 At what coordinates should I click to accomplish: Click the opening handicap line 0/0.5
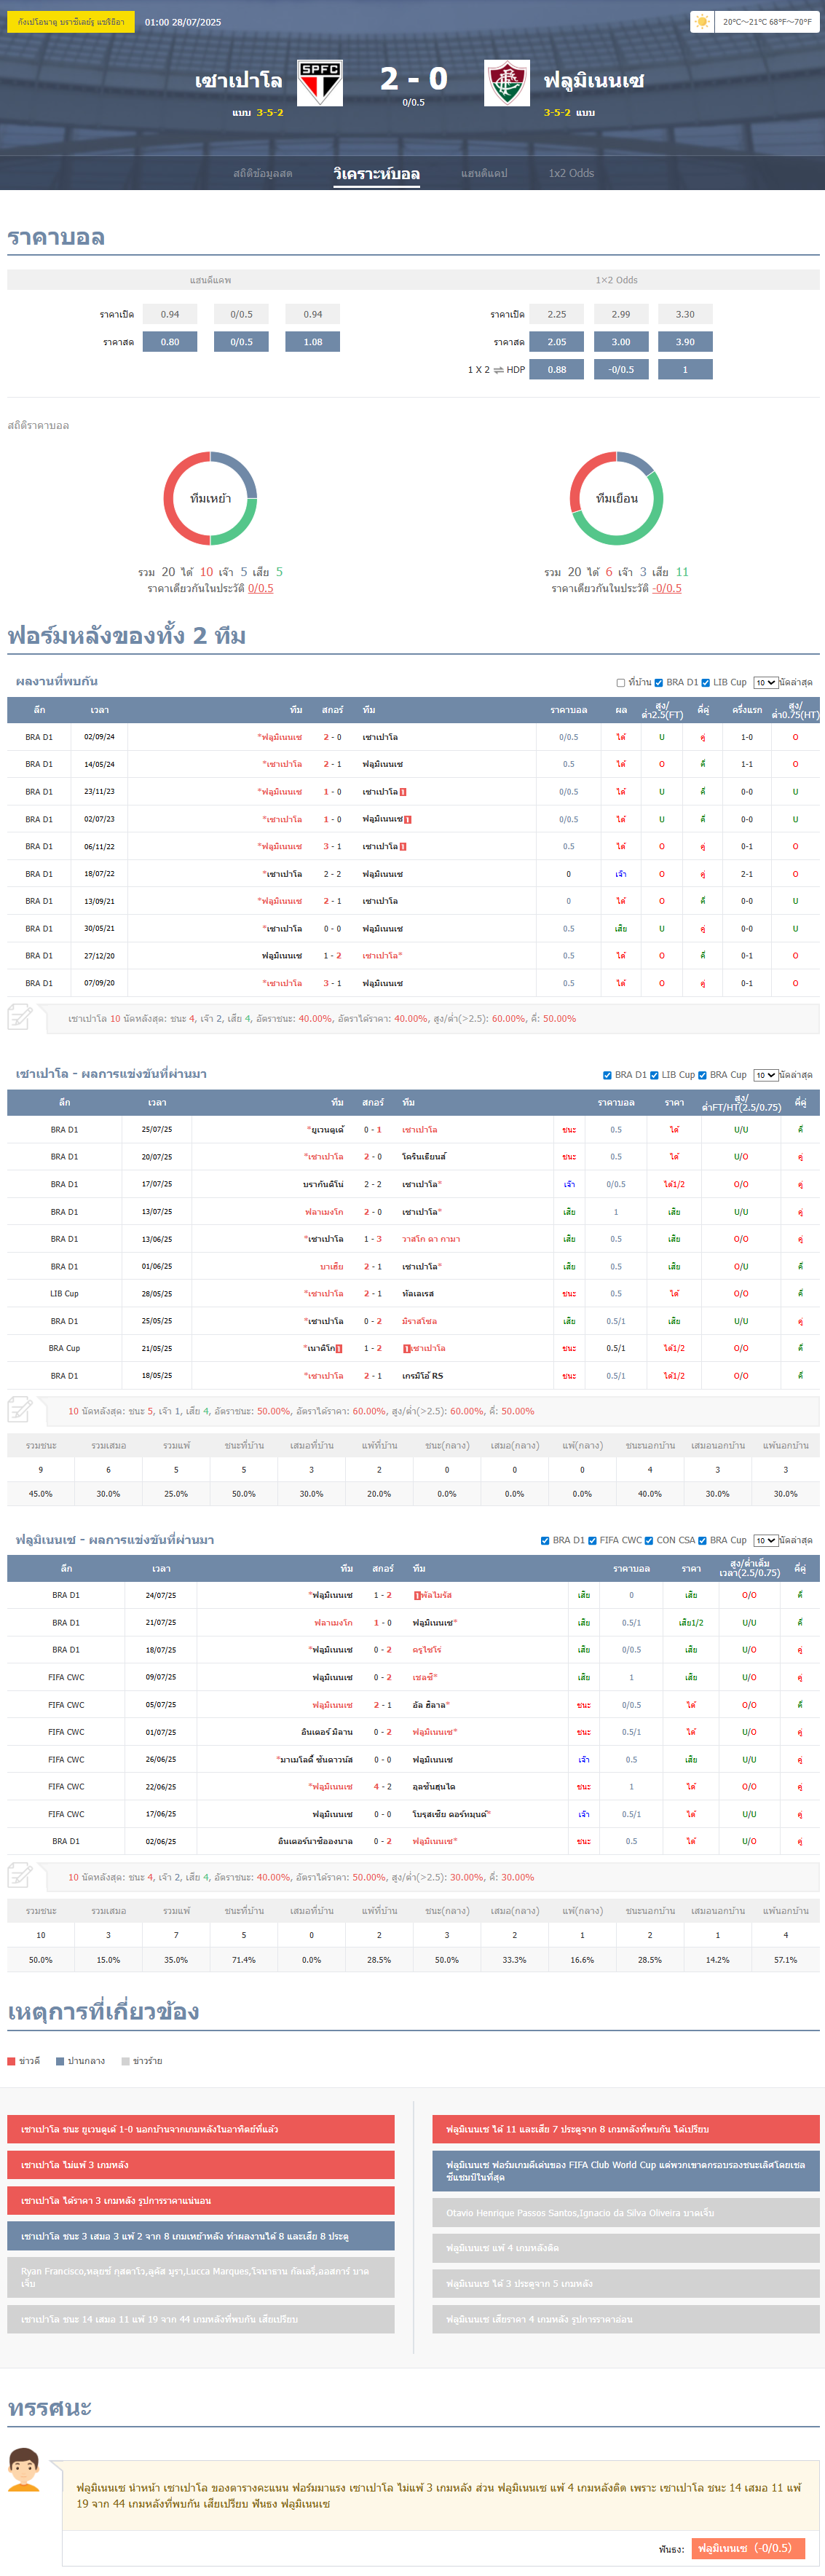click(x=241, y=314)
